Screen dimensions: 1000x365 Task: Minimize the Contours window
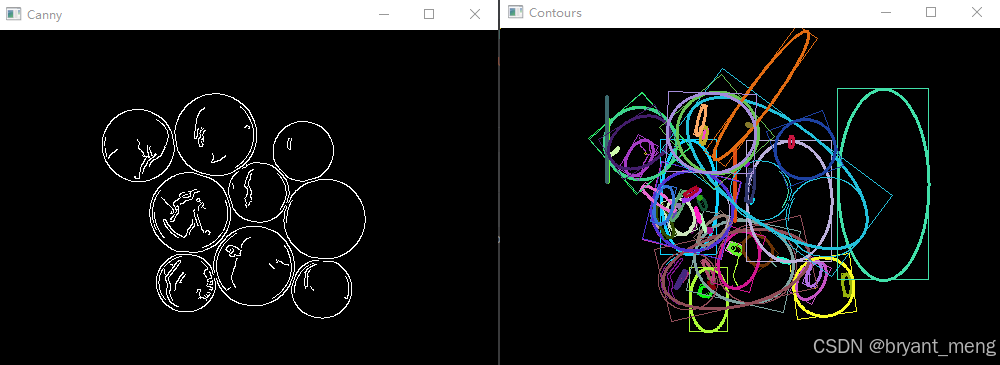885,12
